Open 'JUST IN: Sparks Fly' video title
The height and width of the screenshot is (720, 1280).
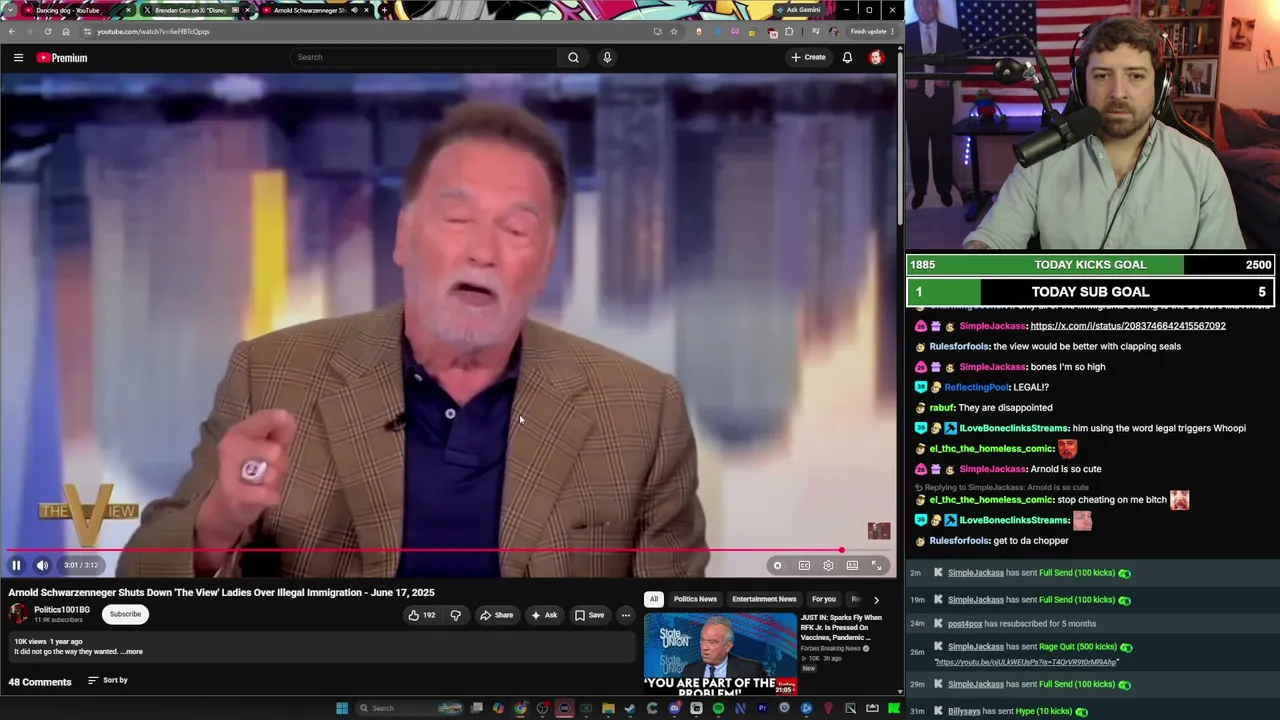click(841, 627)
